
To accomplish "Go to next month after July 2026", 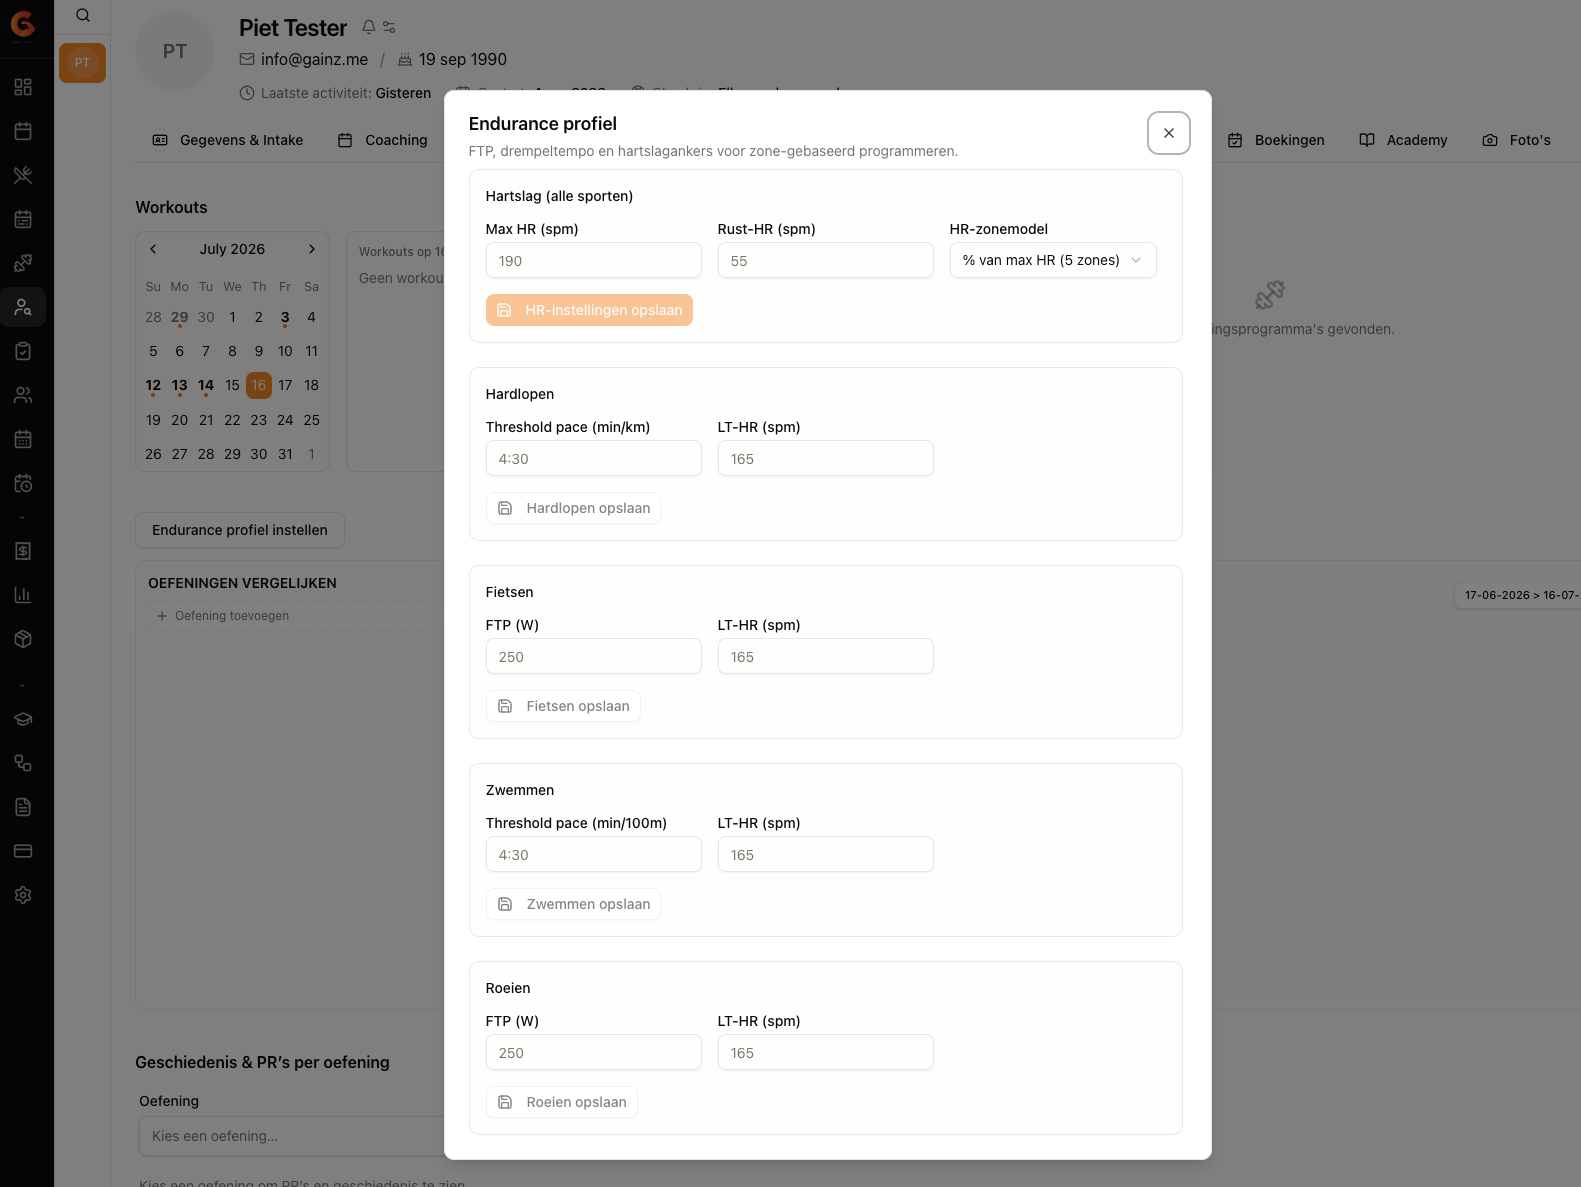I will pos(312,249).
